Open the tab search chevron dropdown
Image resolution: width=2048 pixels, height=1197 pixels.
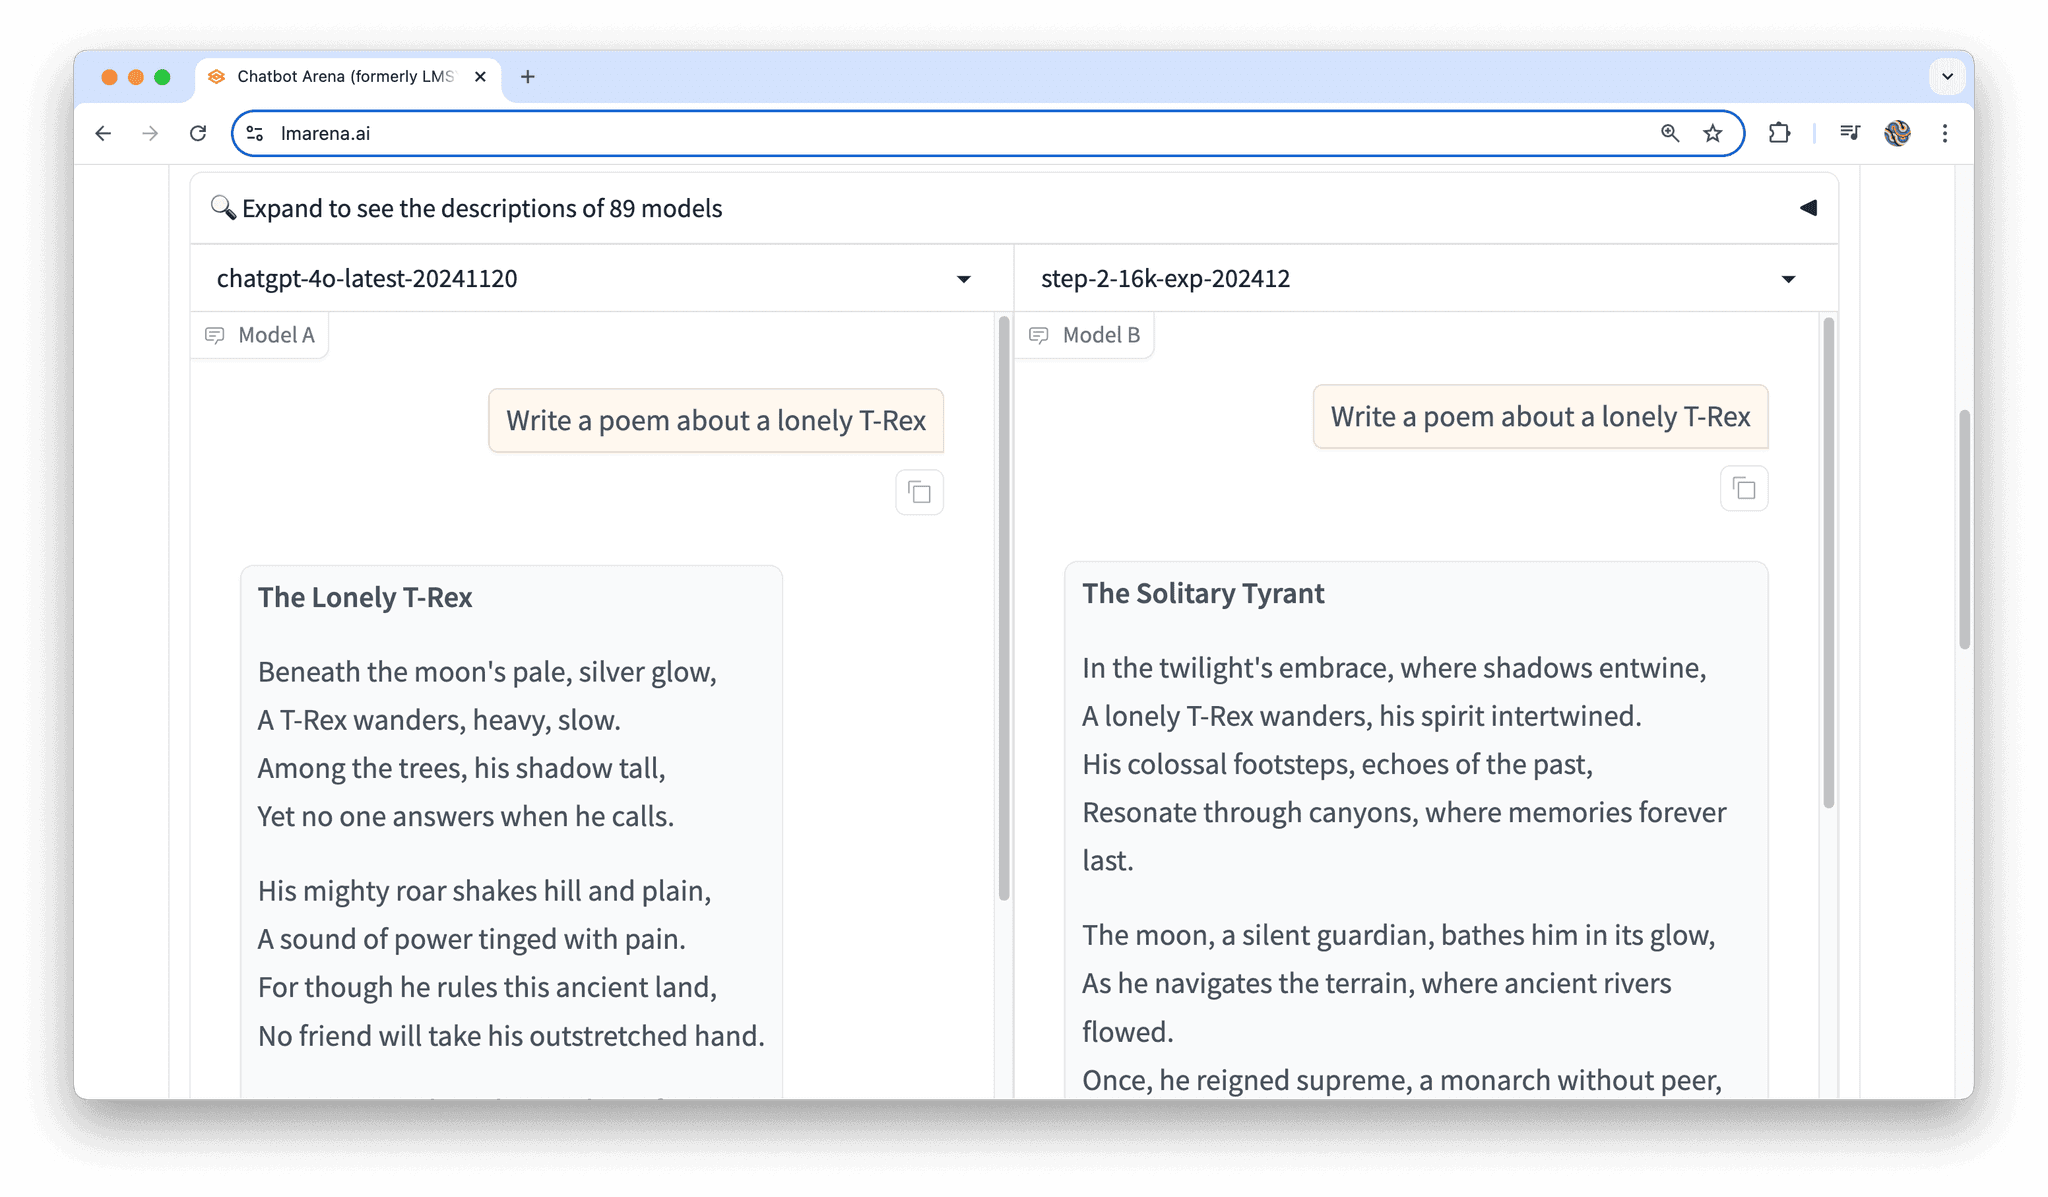point(1947,76)
